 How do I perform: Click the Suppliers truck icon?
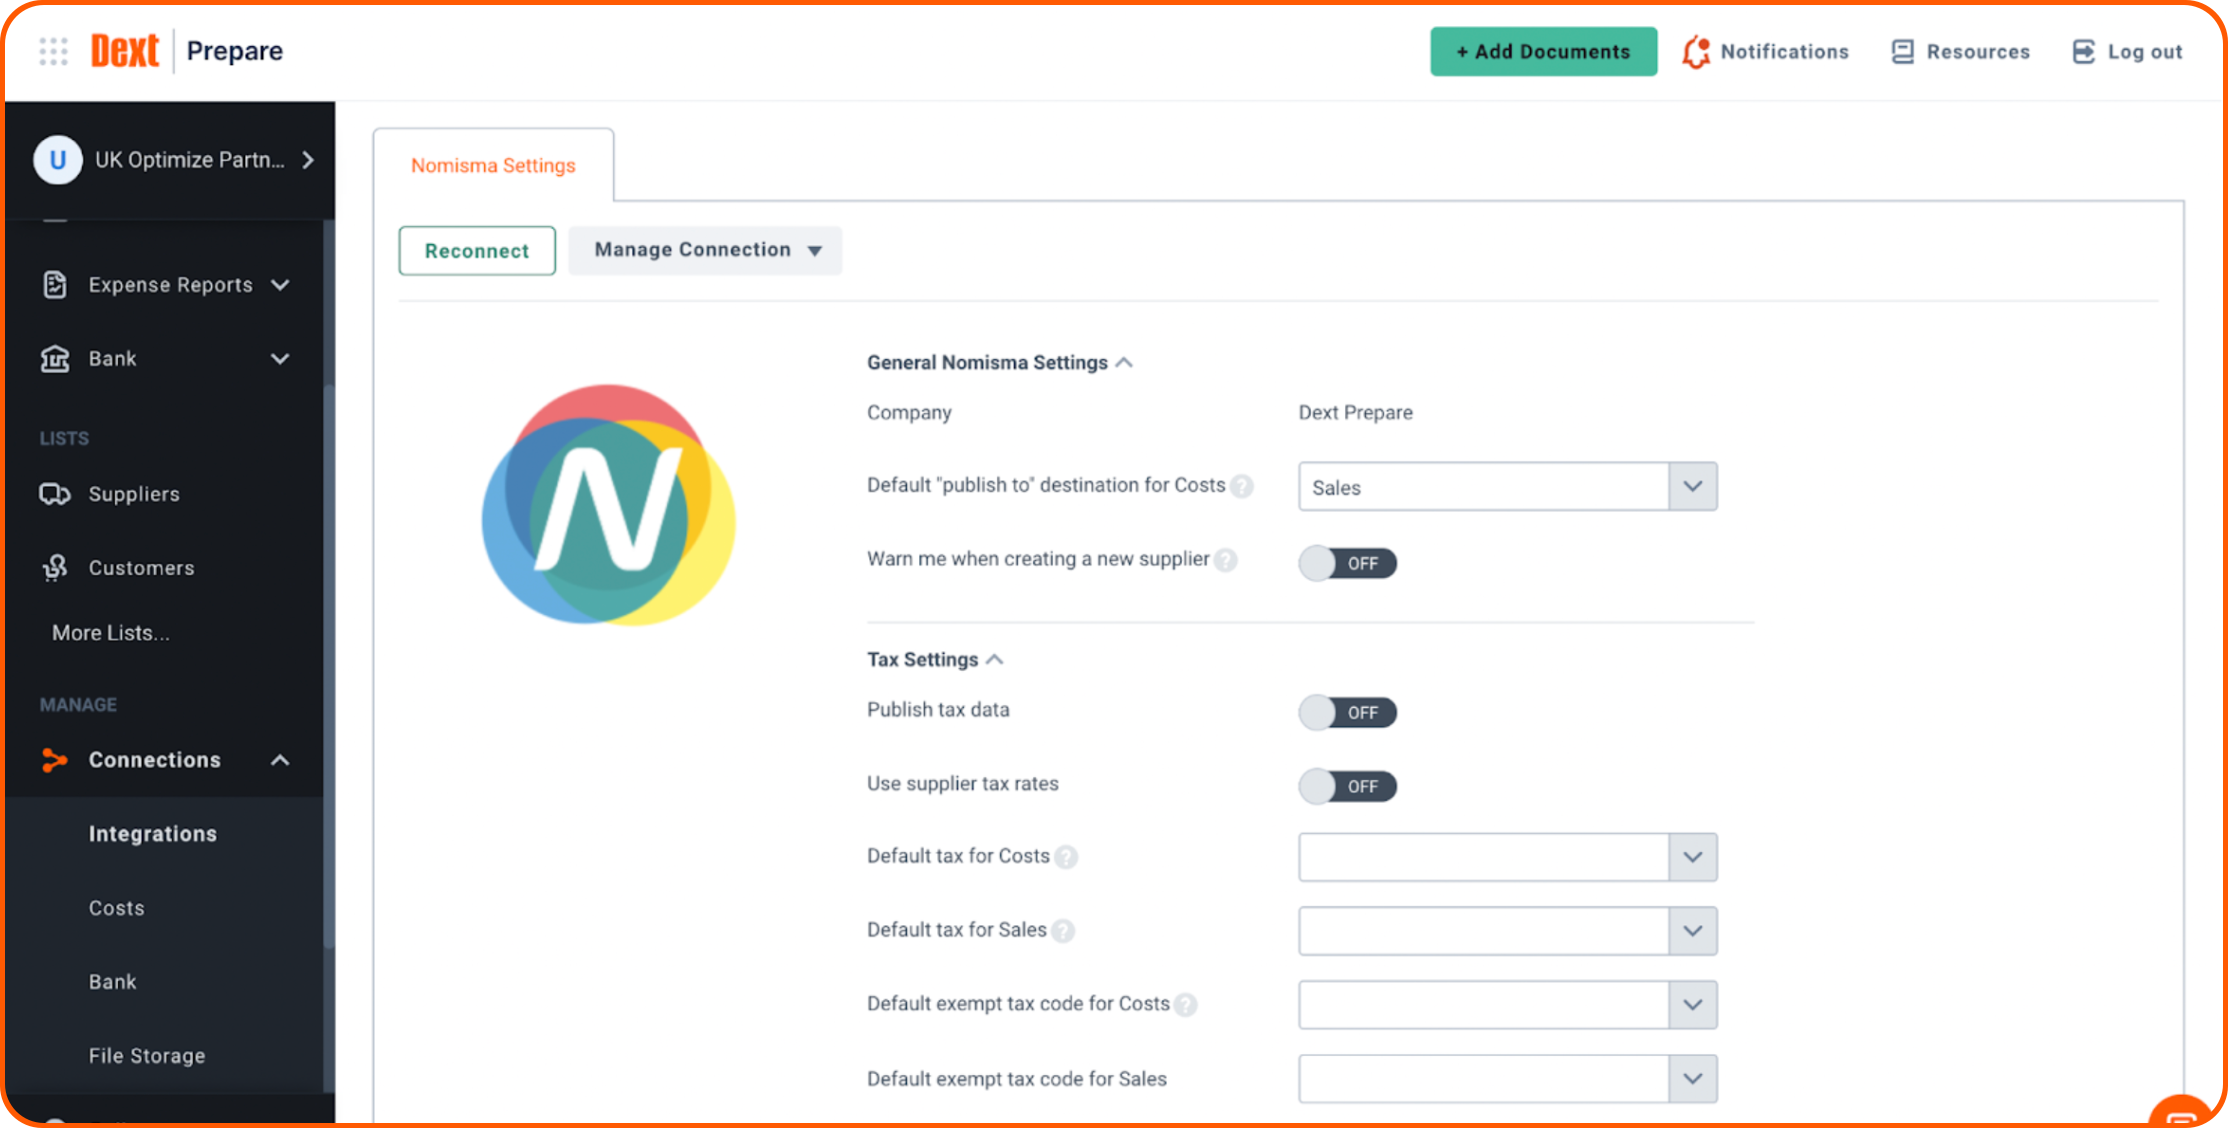pyautogui.click(x=55, y=494)
